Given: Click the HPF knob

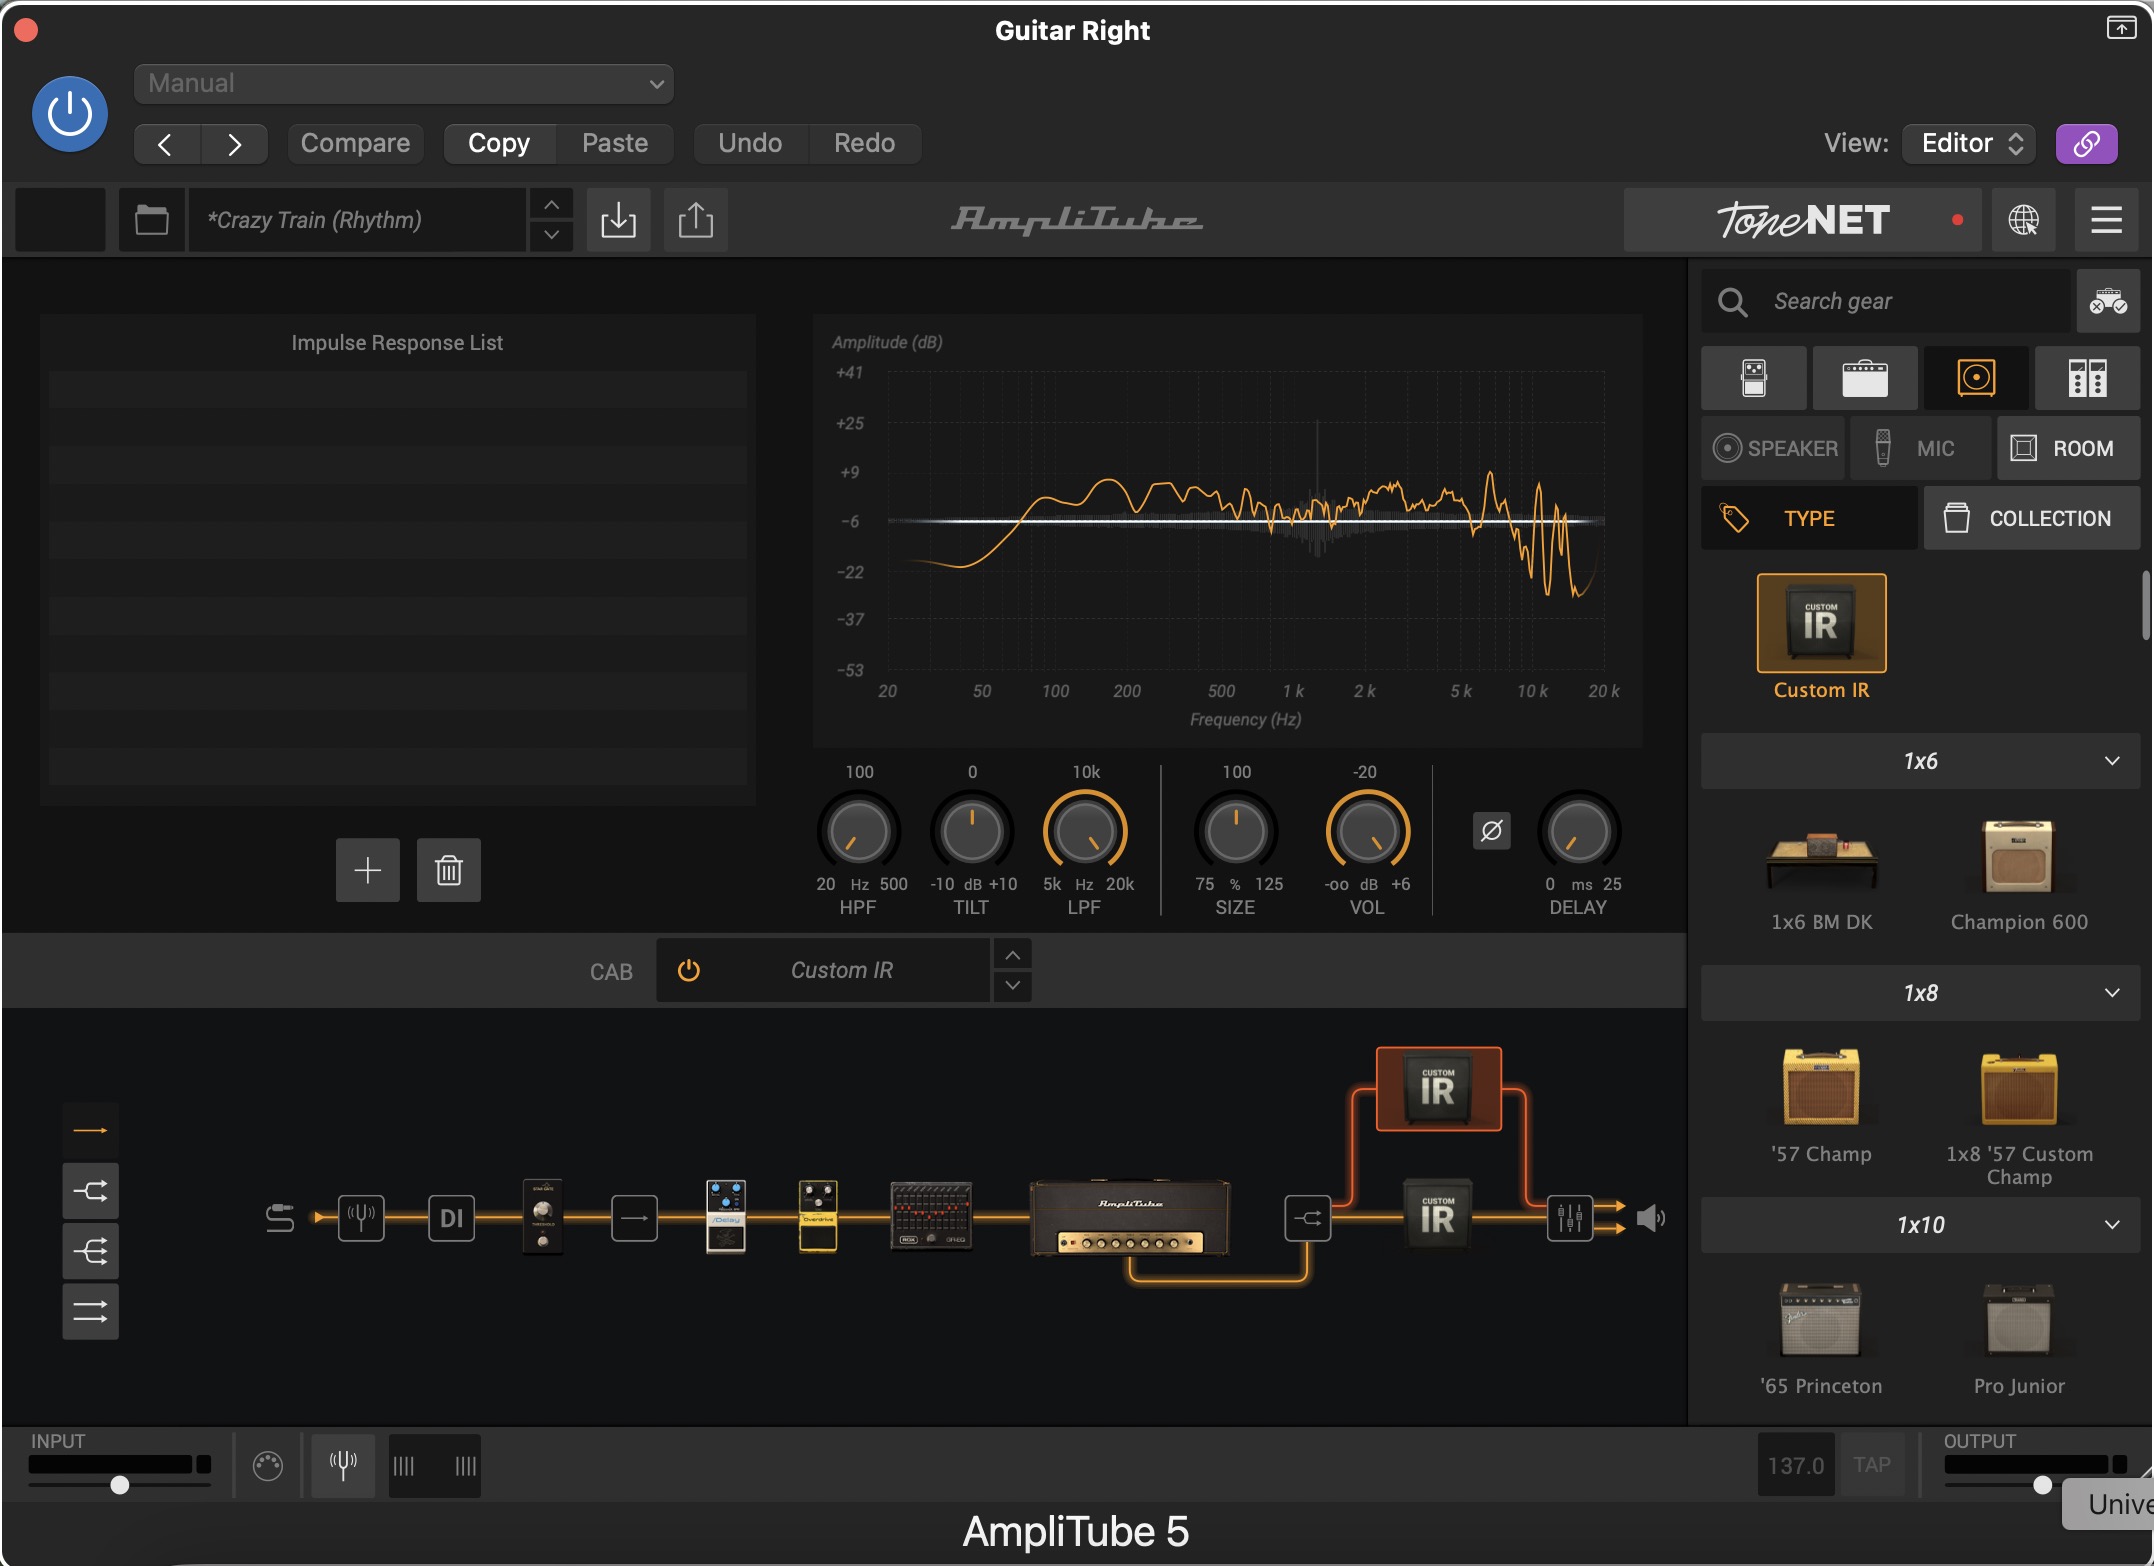Looking at the screenshot, I should pyautogui.click(x=858, y=832).
